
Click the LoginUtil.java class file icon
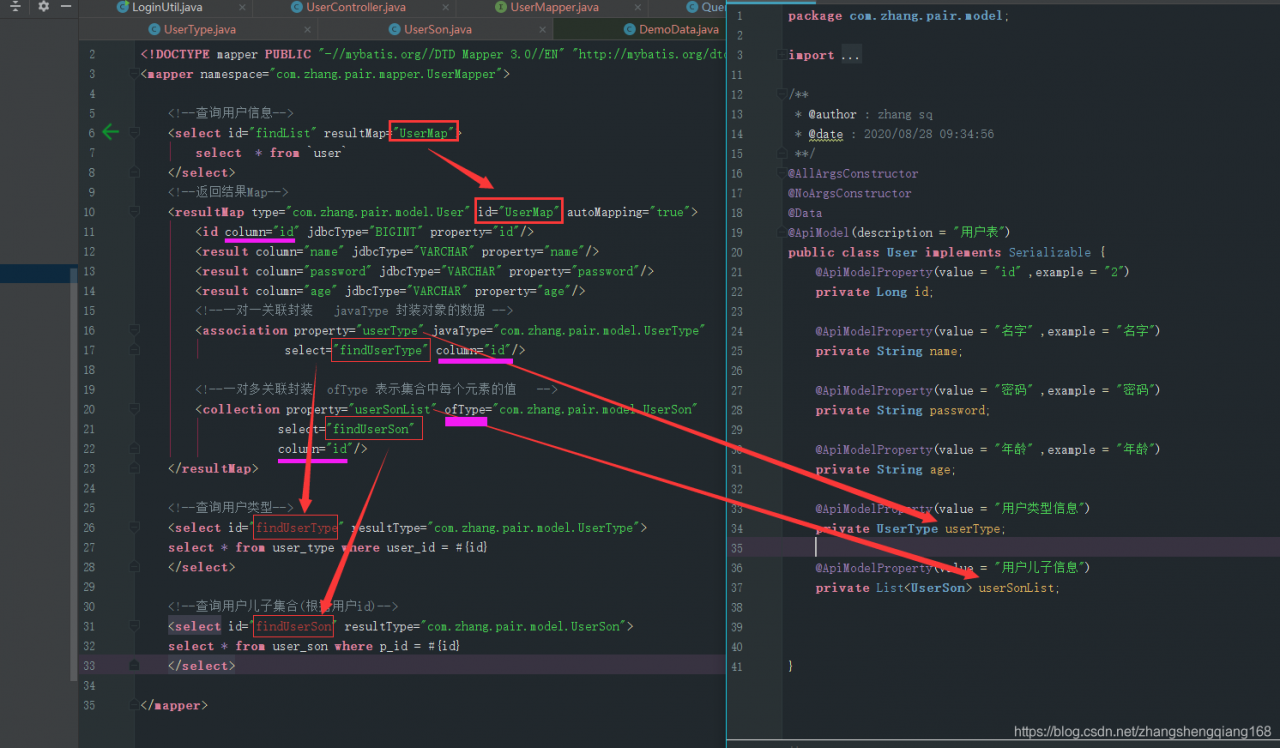123,7
